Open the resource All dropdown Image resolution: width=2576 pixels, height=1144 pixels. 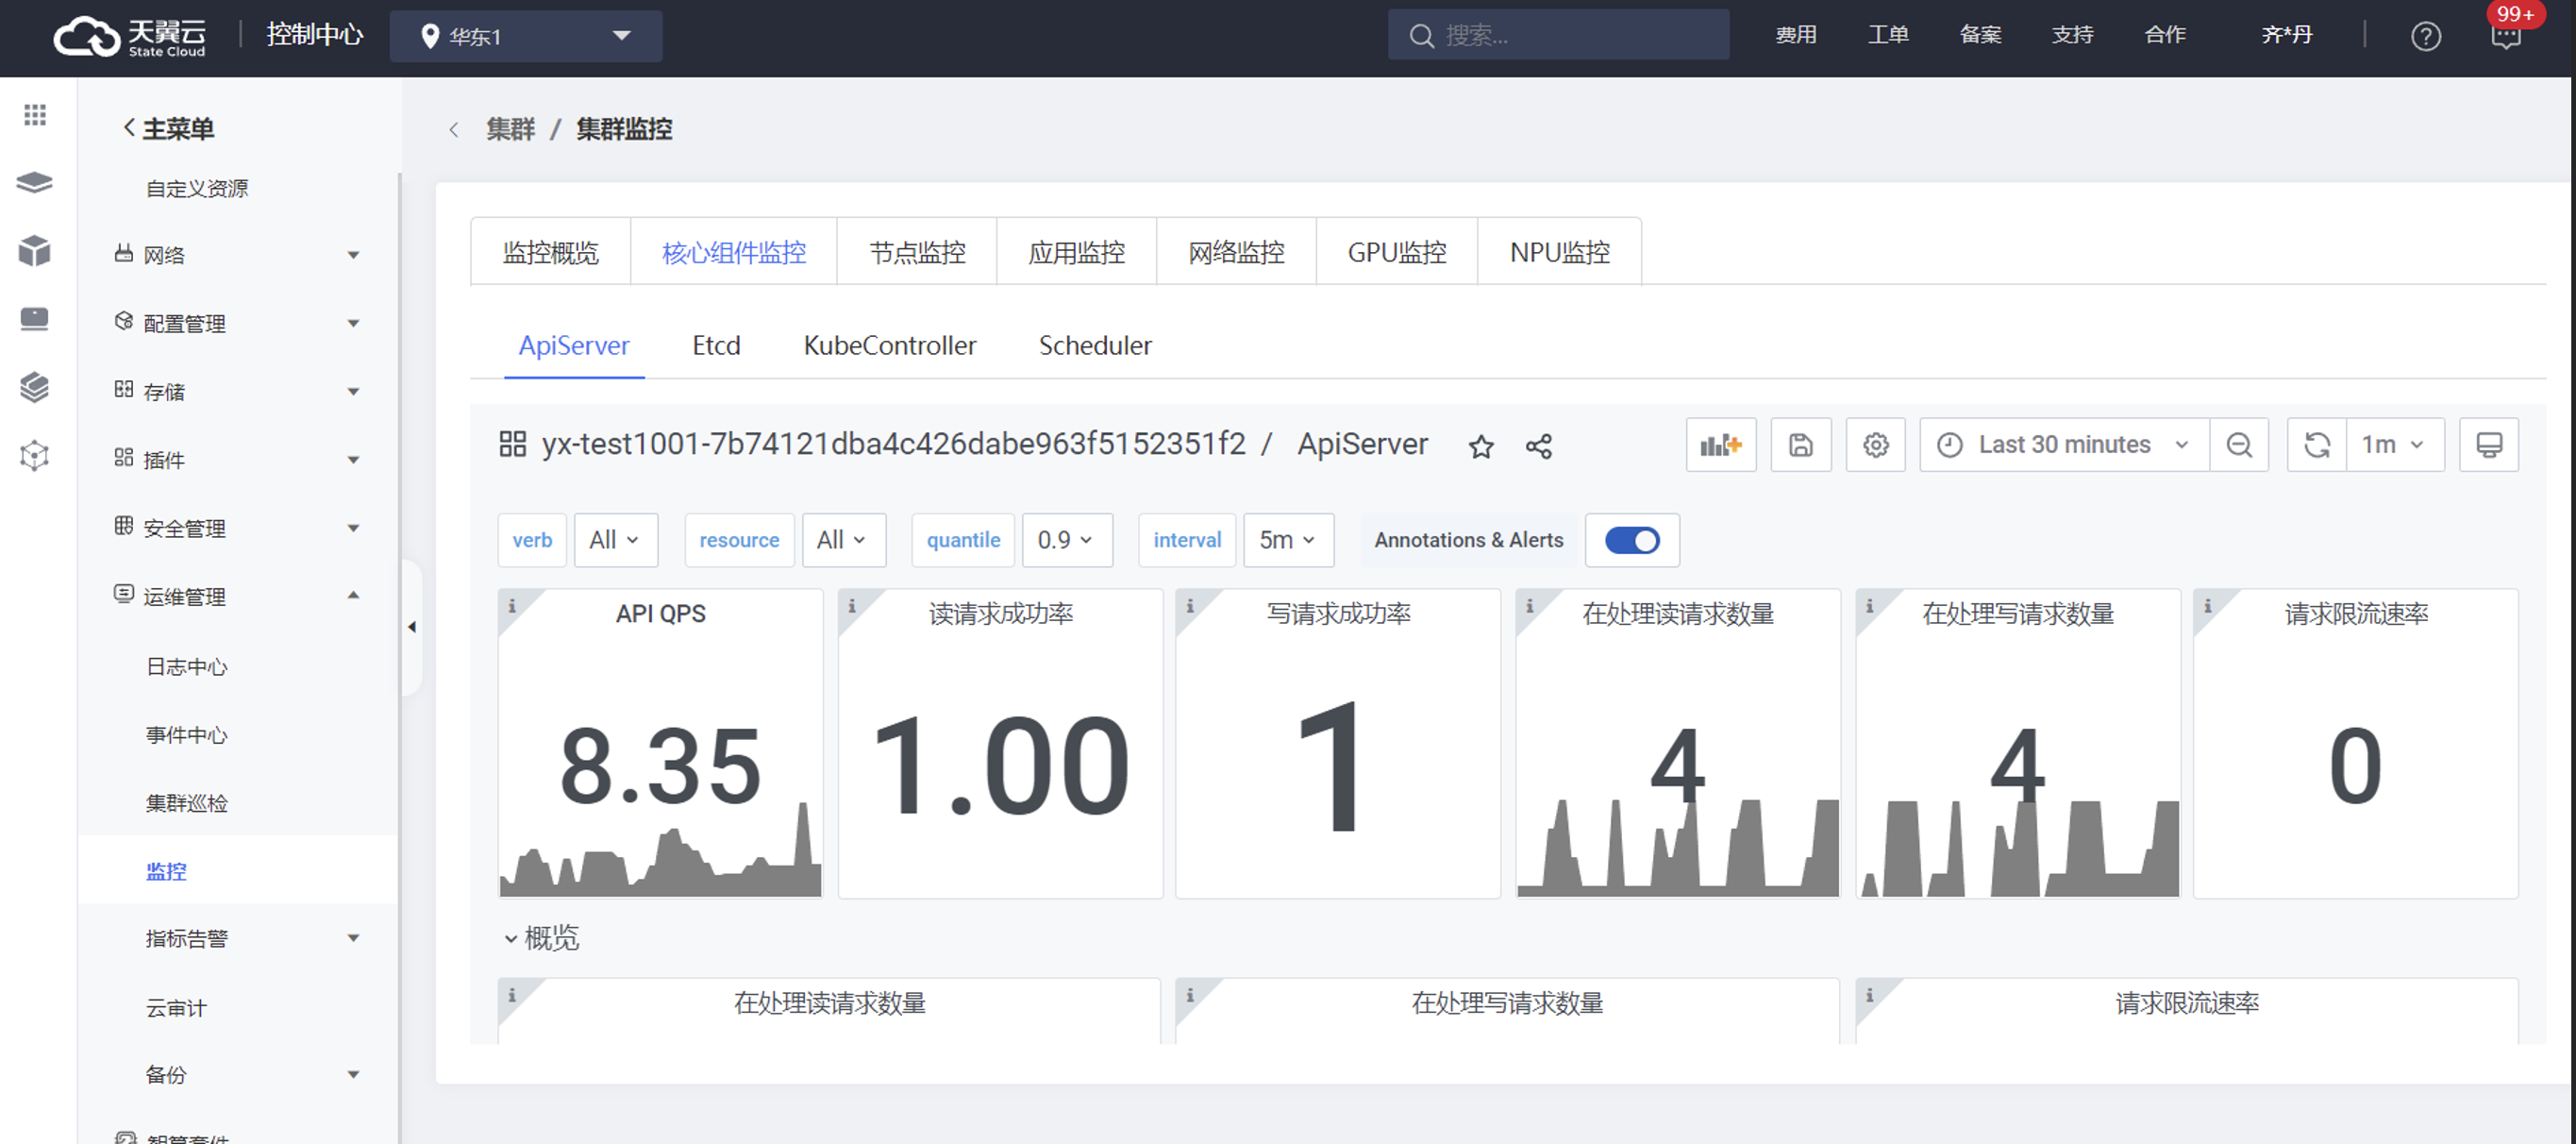coord(843,540)
